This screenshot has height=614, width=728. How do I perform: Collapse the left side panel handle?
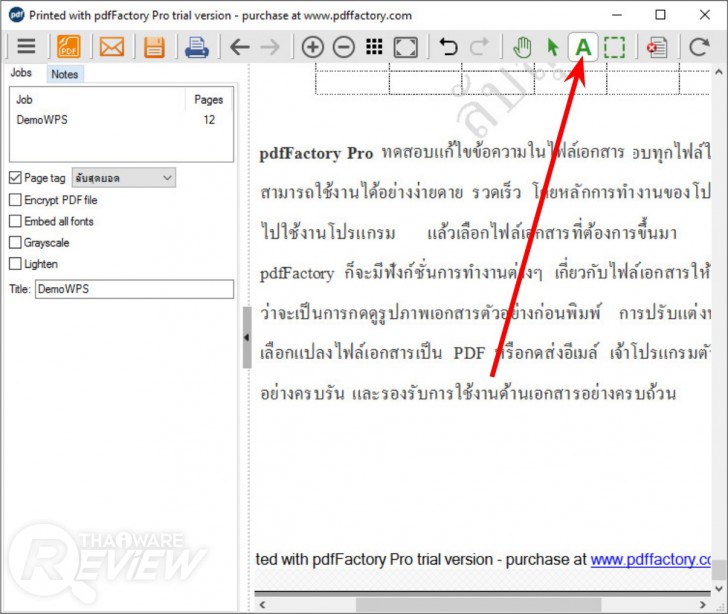tap(247, 337)
